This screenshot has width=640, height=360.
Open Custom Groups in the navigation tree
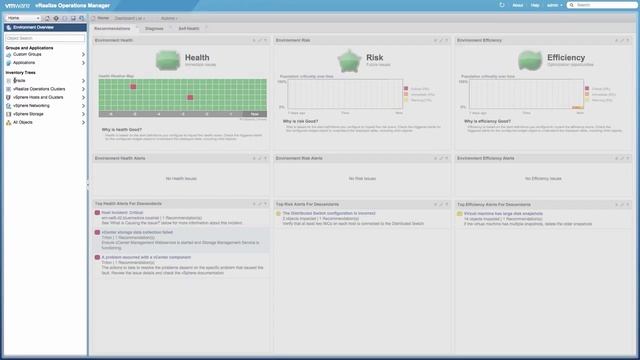[27, 54]
